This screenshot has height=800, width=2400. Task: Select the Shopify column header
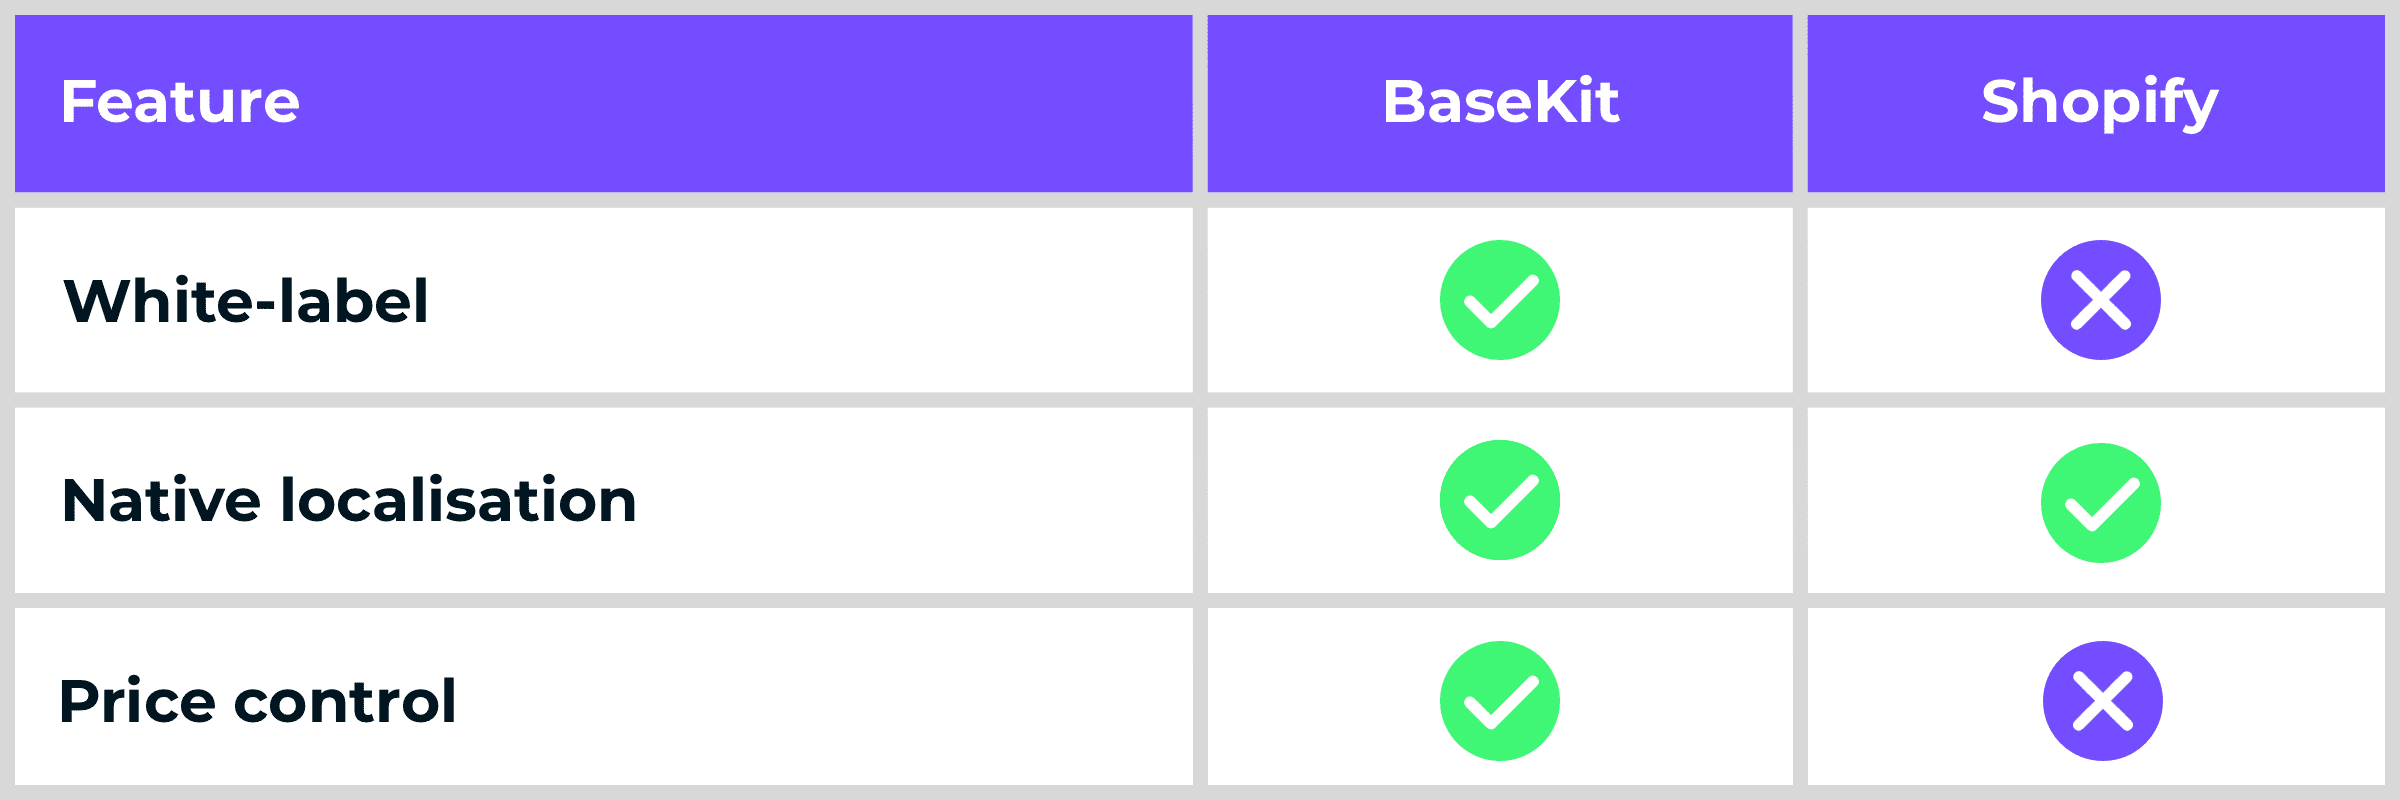pyautogui.click(x=2099, y=102)
